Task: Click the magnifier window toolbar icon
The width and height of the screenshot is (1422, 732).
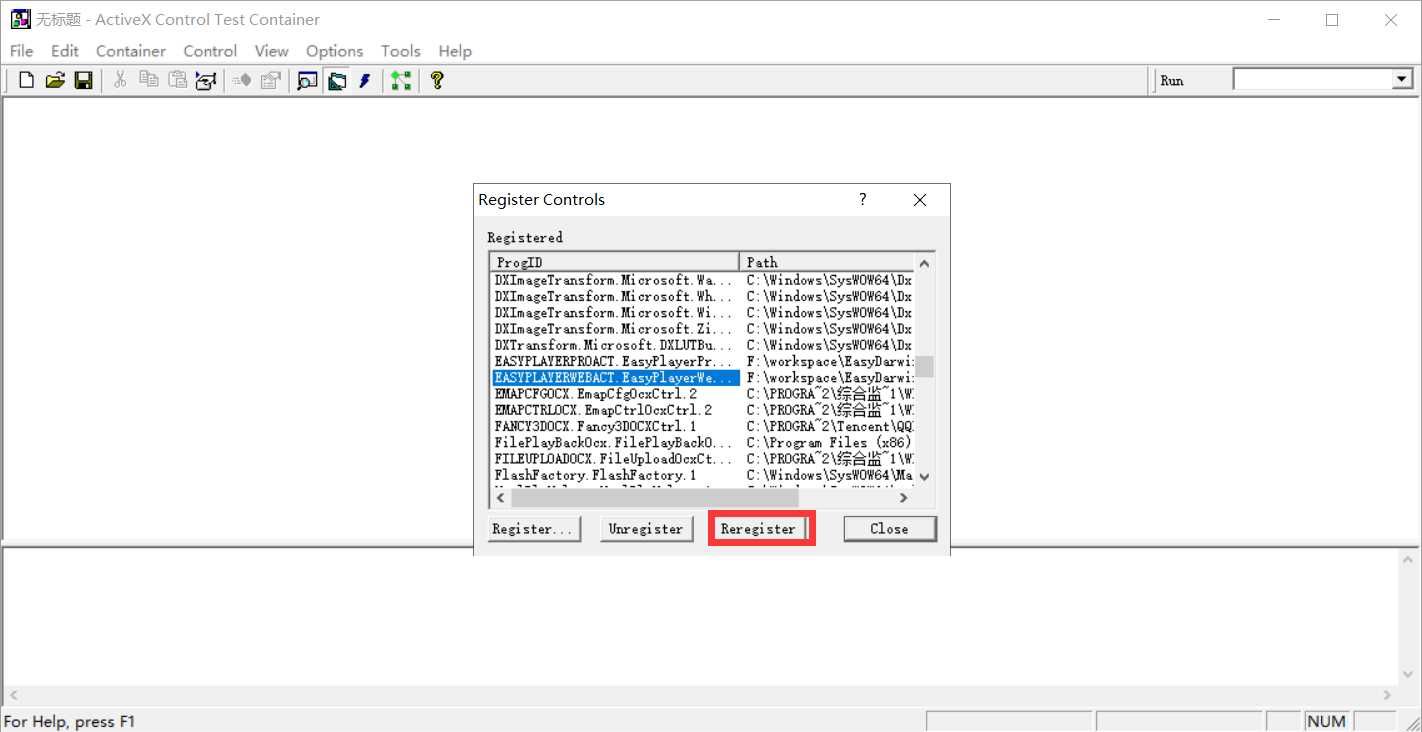Action: (308, 81)
